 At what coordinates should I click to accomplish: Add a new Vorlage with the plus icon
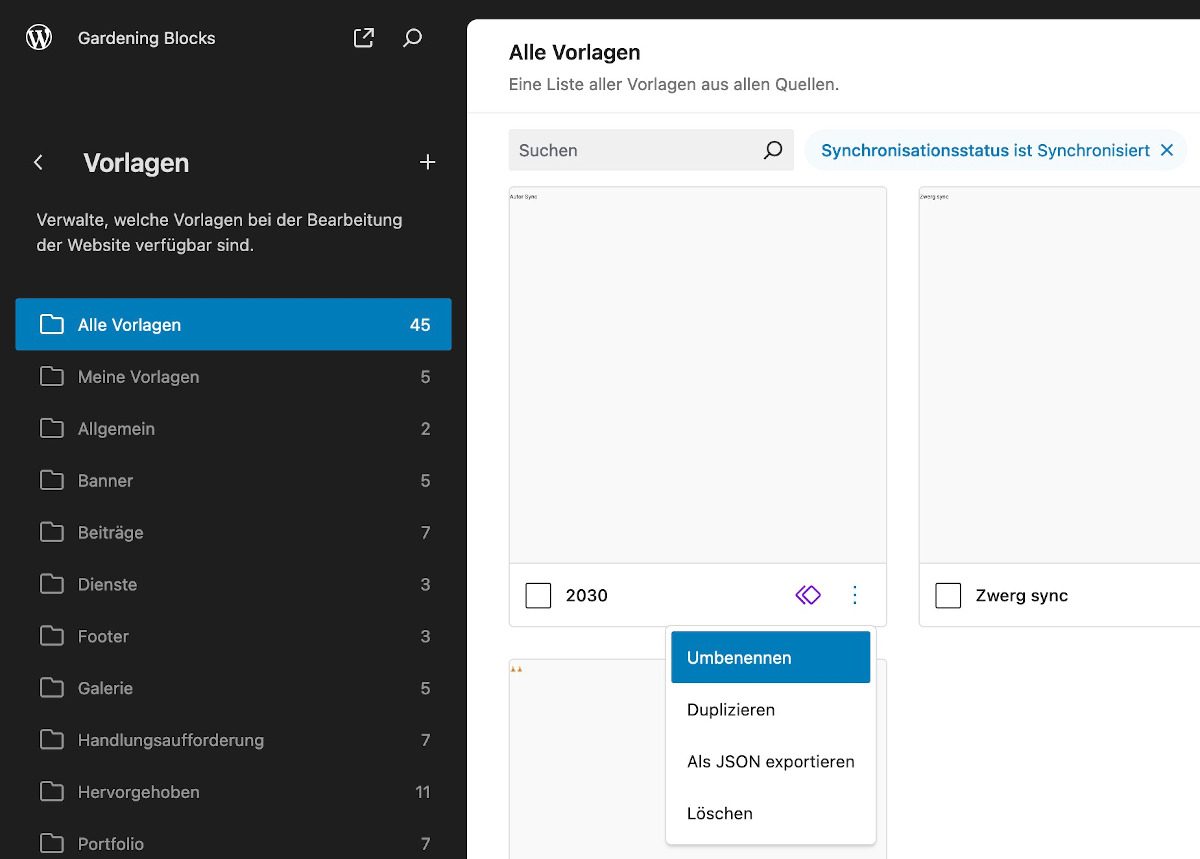click(428, 162)
